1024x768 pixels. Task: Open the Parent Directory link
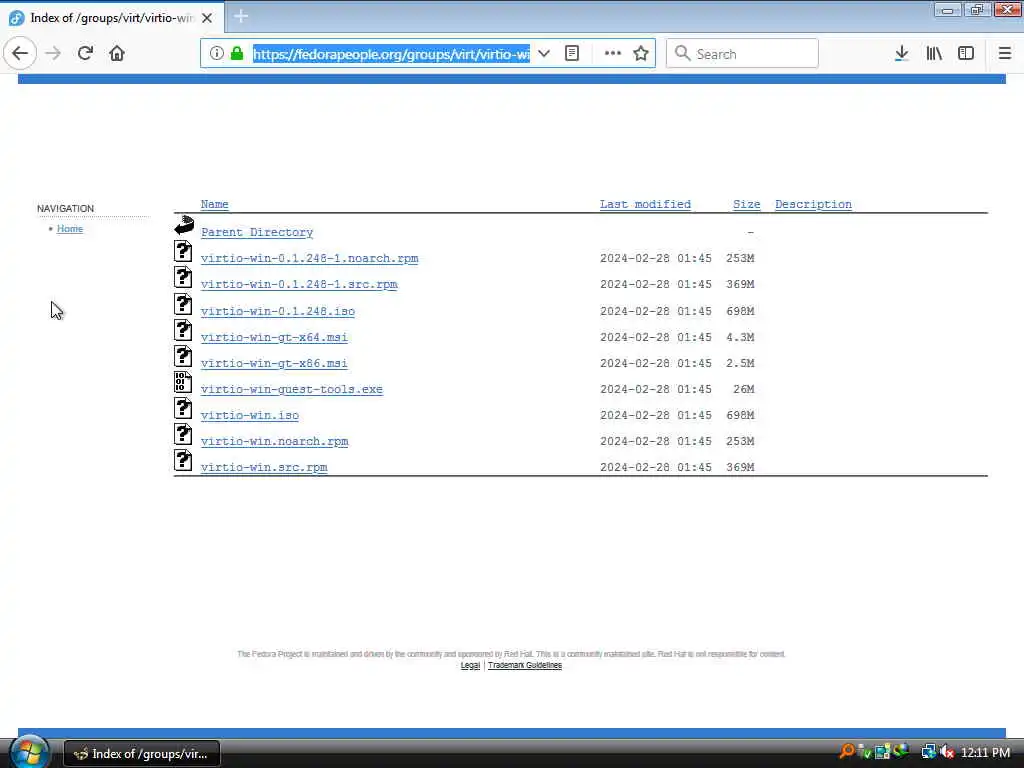point(257,232)
